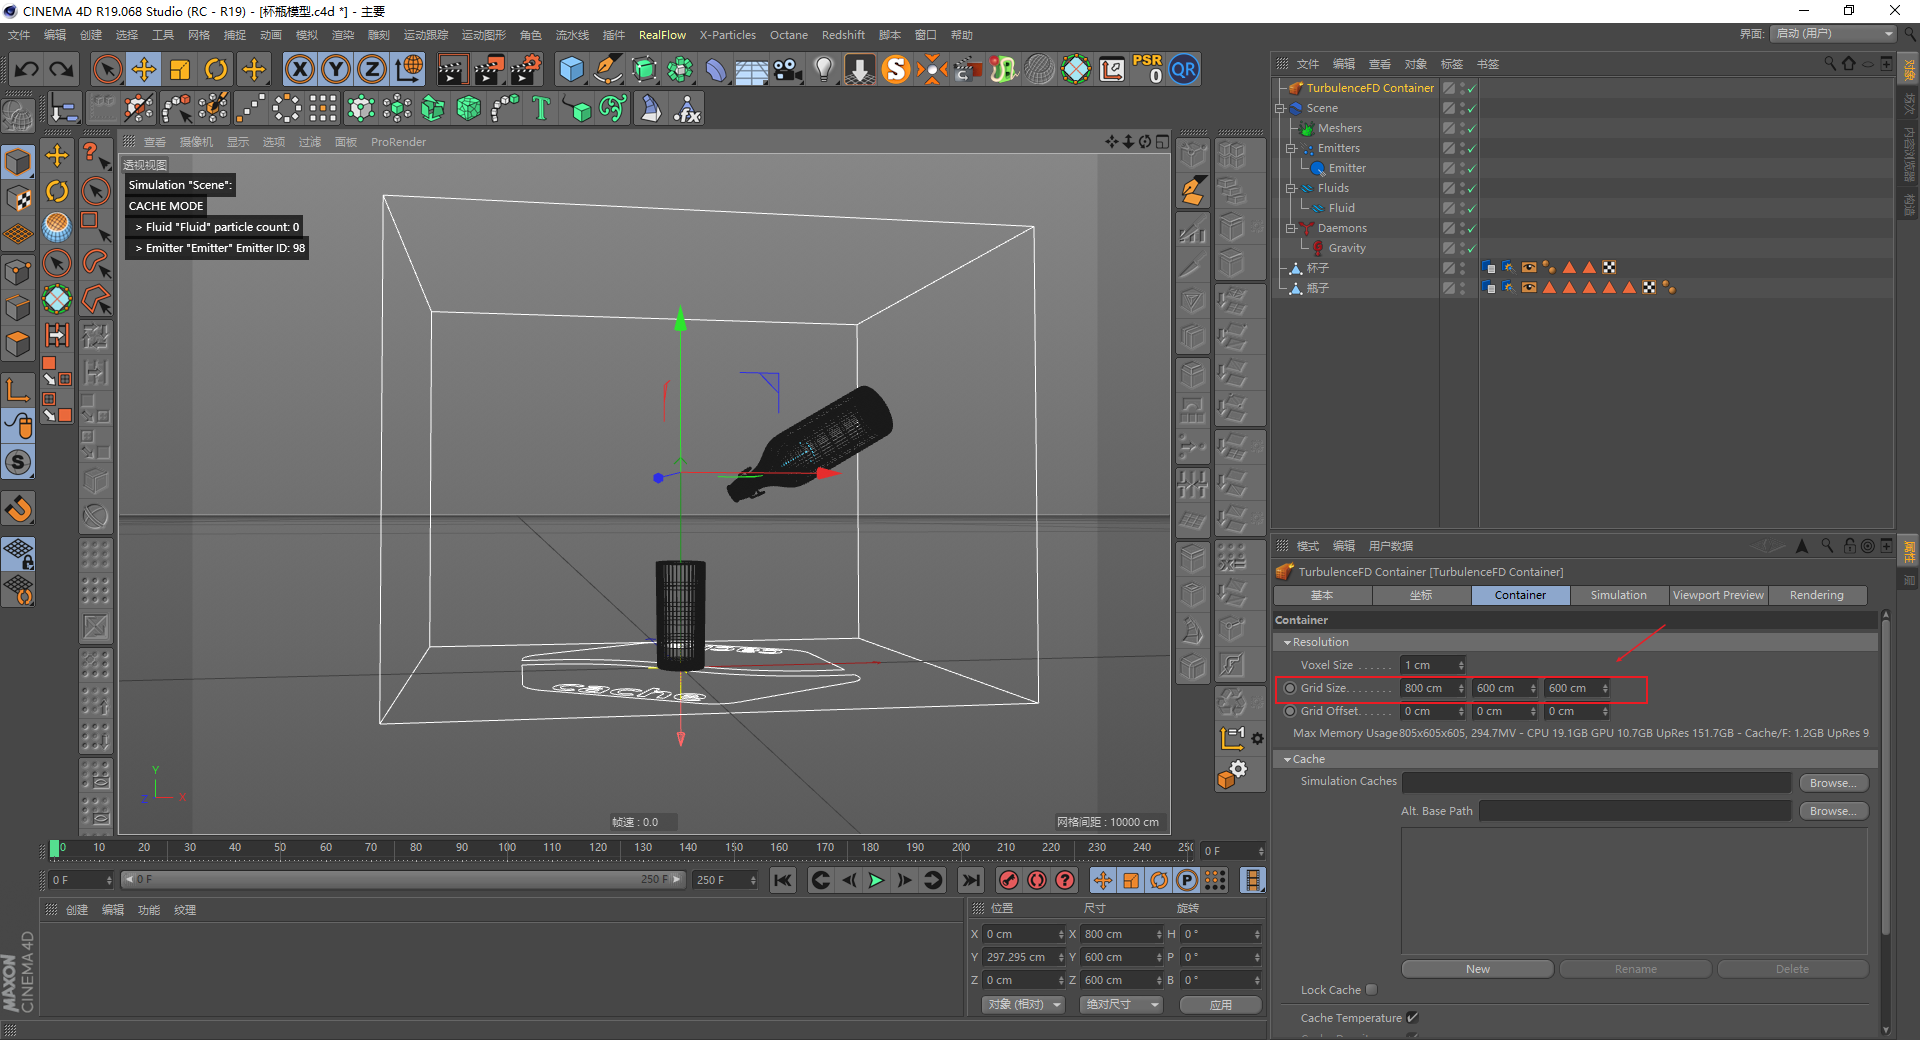Screen dimensions: 1920x1040
Task: Uncheck the Cache Temperature checkbox
Action: click(x=1413, y=1018)
